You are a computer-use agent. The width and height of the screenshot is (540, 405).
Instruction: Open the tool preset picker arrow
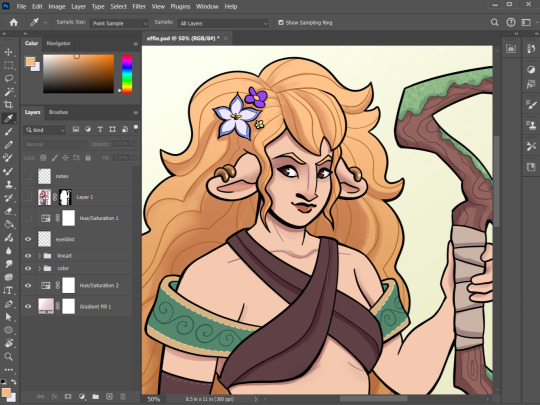[45, 23]
